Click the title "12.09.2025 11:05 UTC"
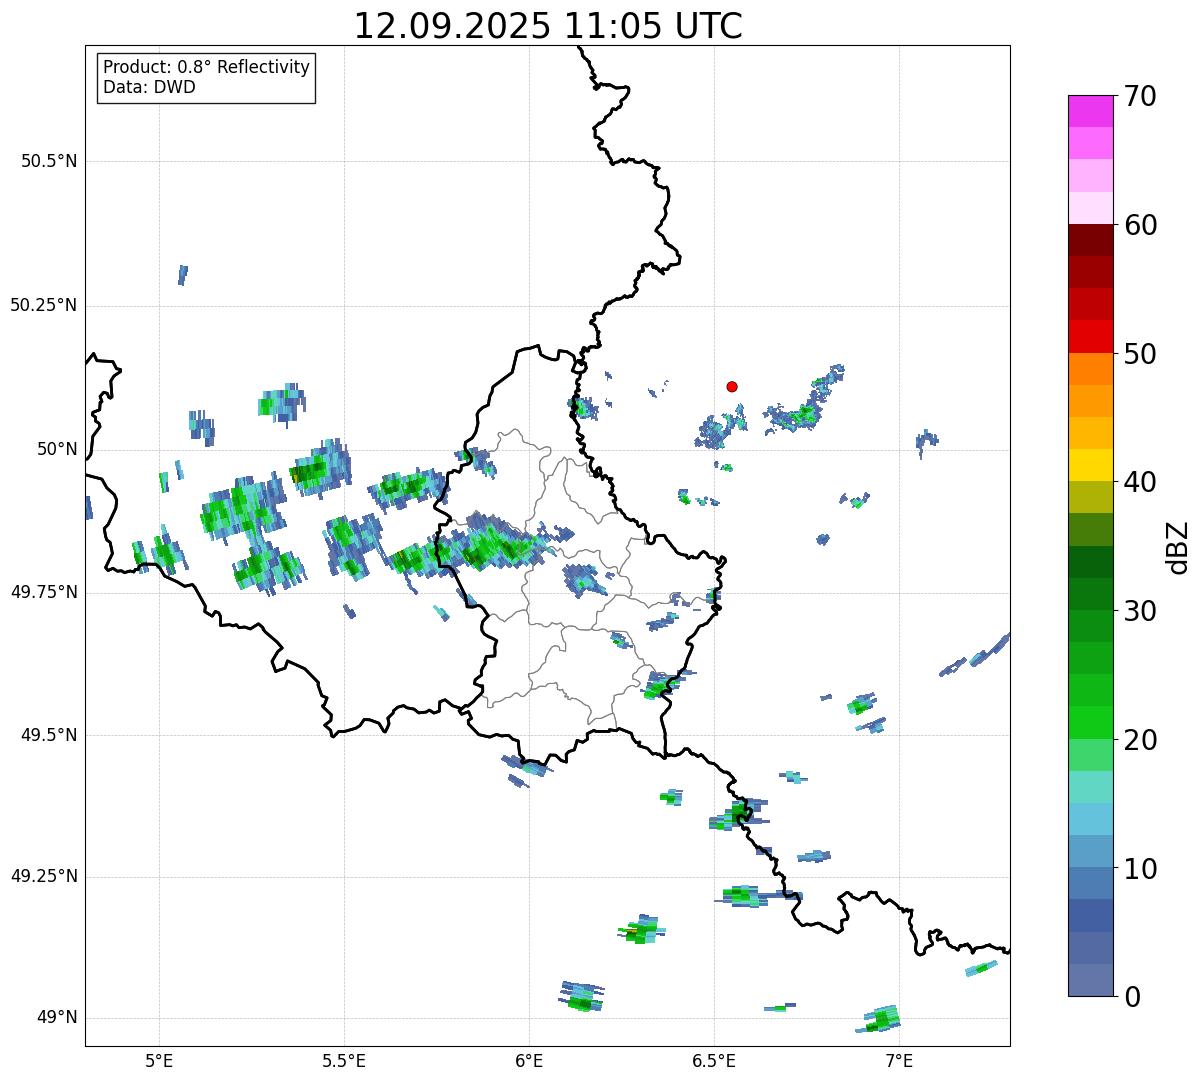1202x1081 pixels. (548, 25)
